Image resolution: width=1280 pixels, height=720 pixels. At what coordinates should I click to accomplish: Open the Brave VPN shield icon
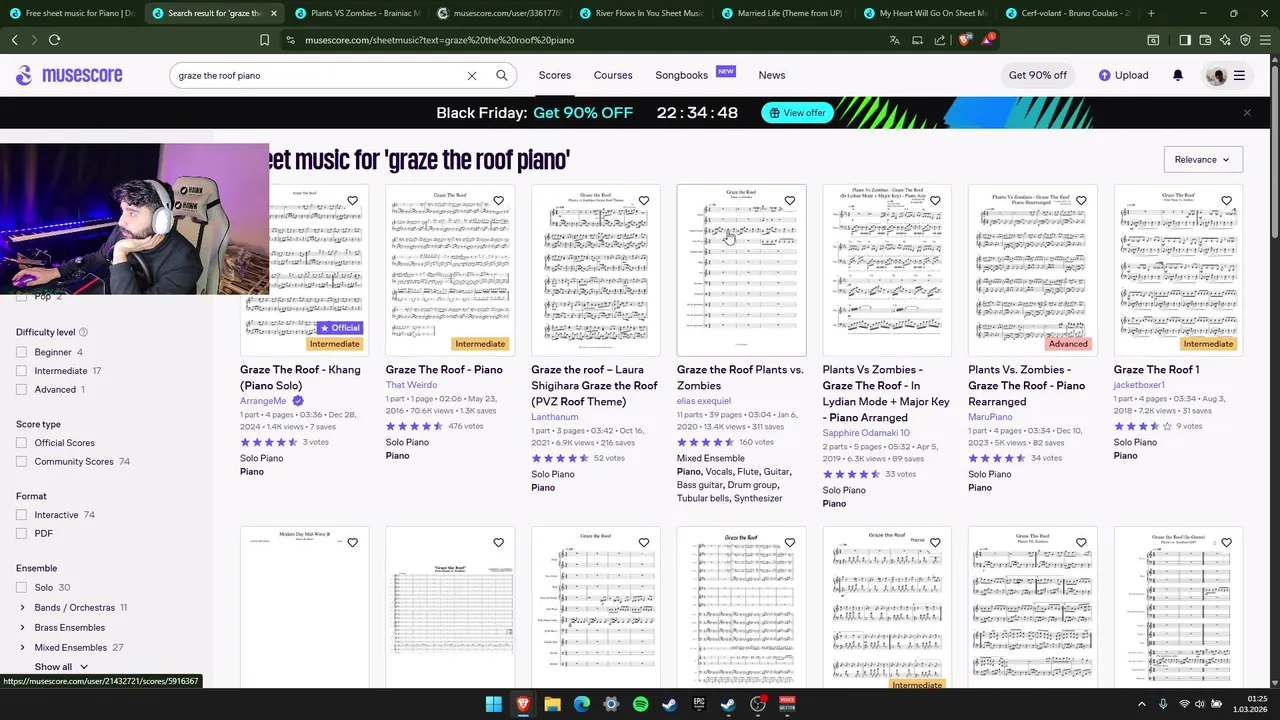click(1245, 40)
